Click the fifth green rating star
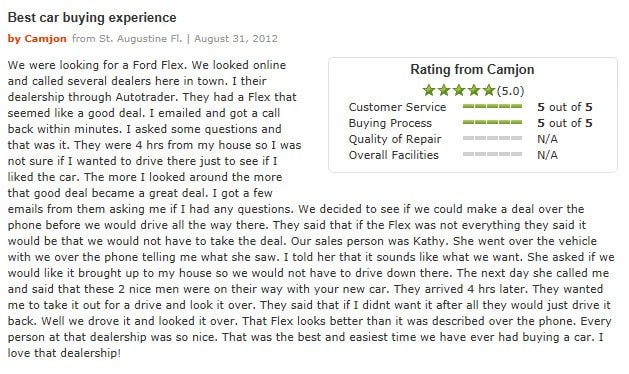The width and height of the screenshot is (629, 374). [x=489, y=90]
